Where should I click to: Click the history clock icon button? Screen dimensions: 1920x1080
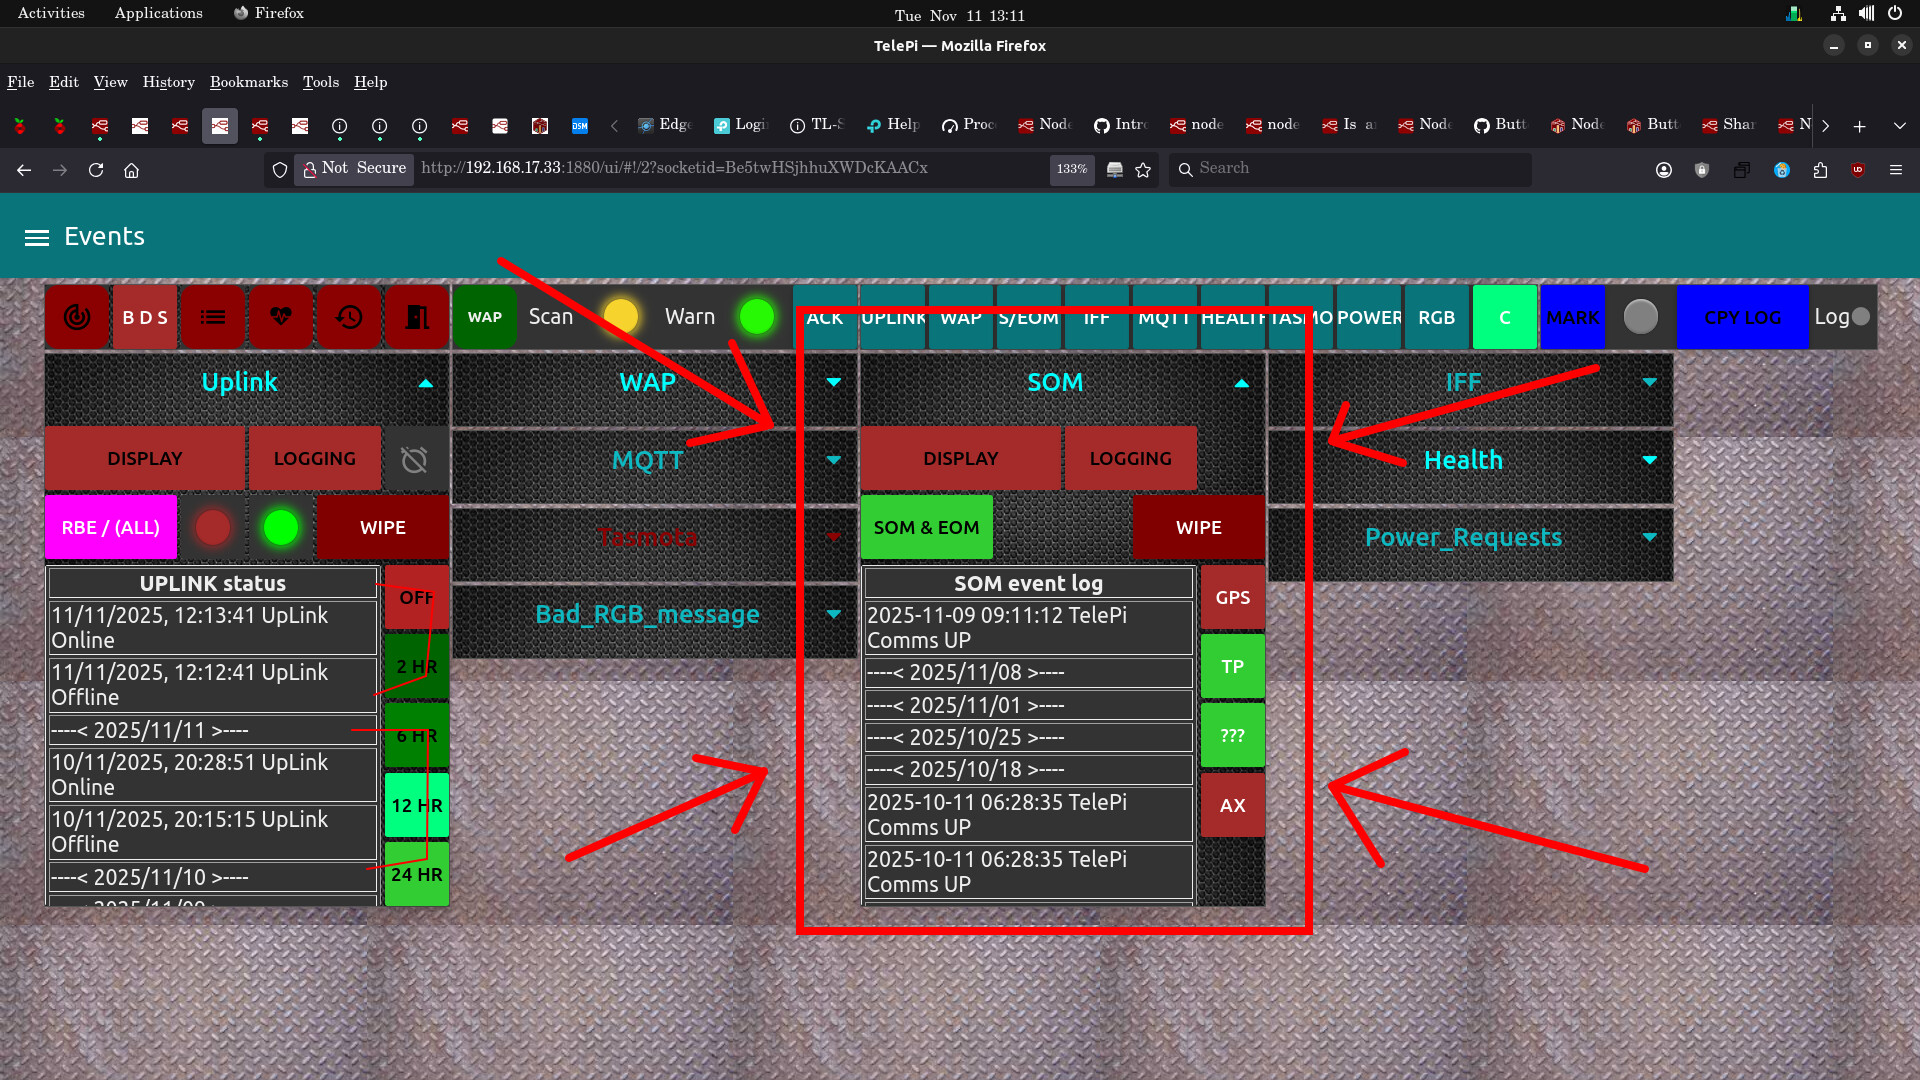(349, 317)
